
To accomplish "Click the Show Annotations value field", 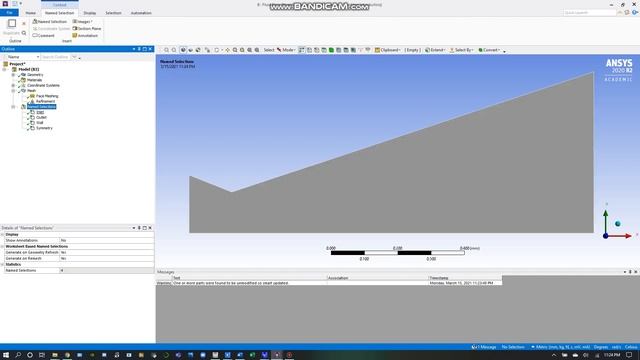I will (107, 240).
